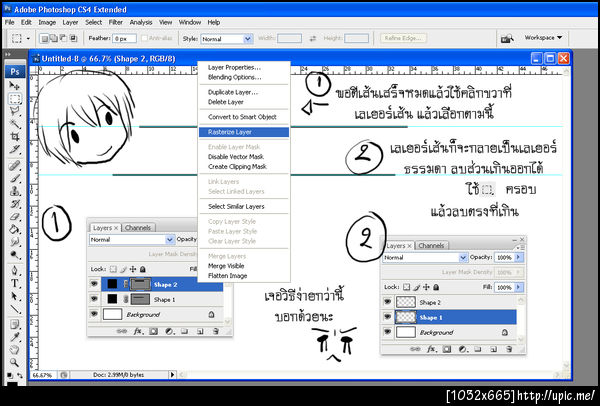Click swap Width and Height arrows
Screen dimensions: 600x406
pyautogui.click(x=313, y=38)
